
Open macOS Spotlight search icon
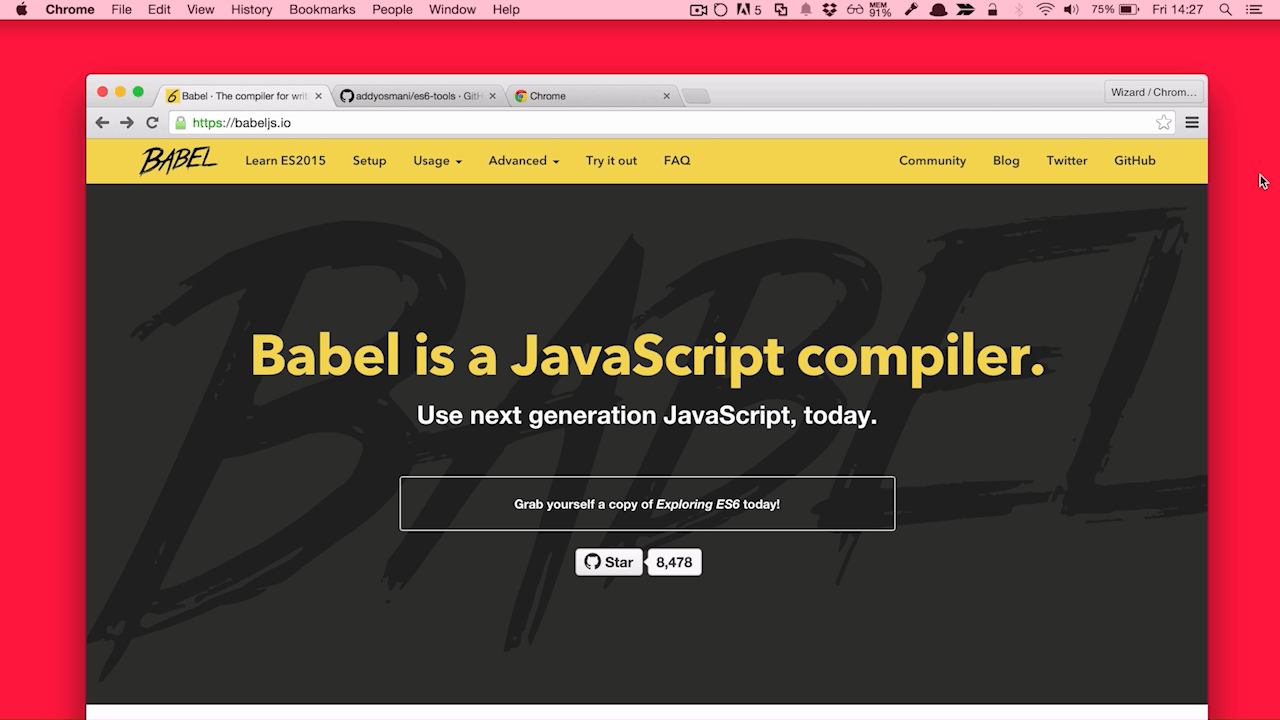click(x=1225, y=10)
